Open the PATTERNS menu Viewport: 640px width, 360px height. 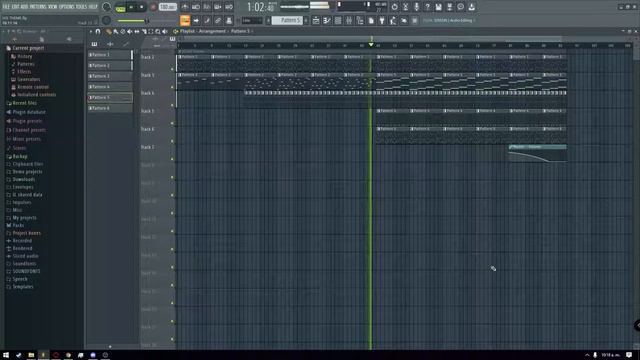click(38, 7)
